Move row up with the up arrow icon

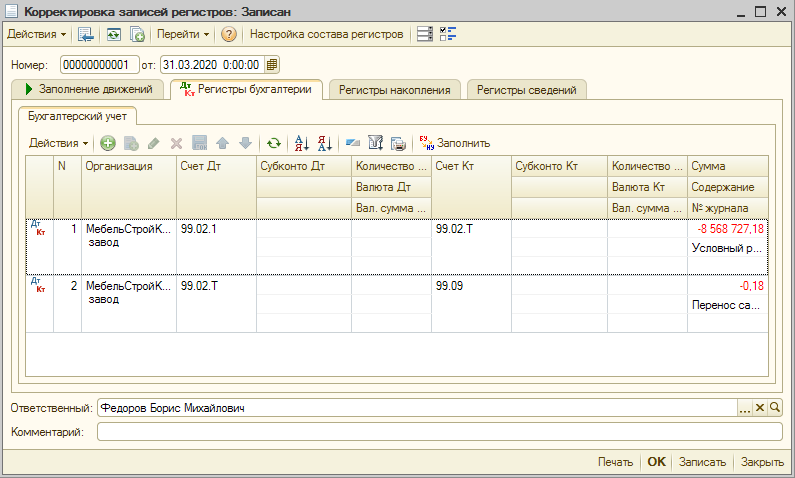pos(223,143)
